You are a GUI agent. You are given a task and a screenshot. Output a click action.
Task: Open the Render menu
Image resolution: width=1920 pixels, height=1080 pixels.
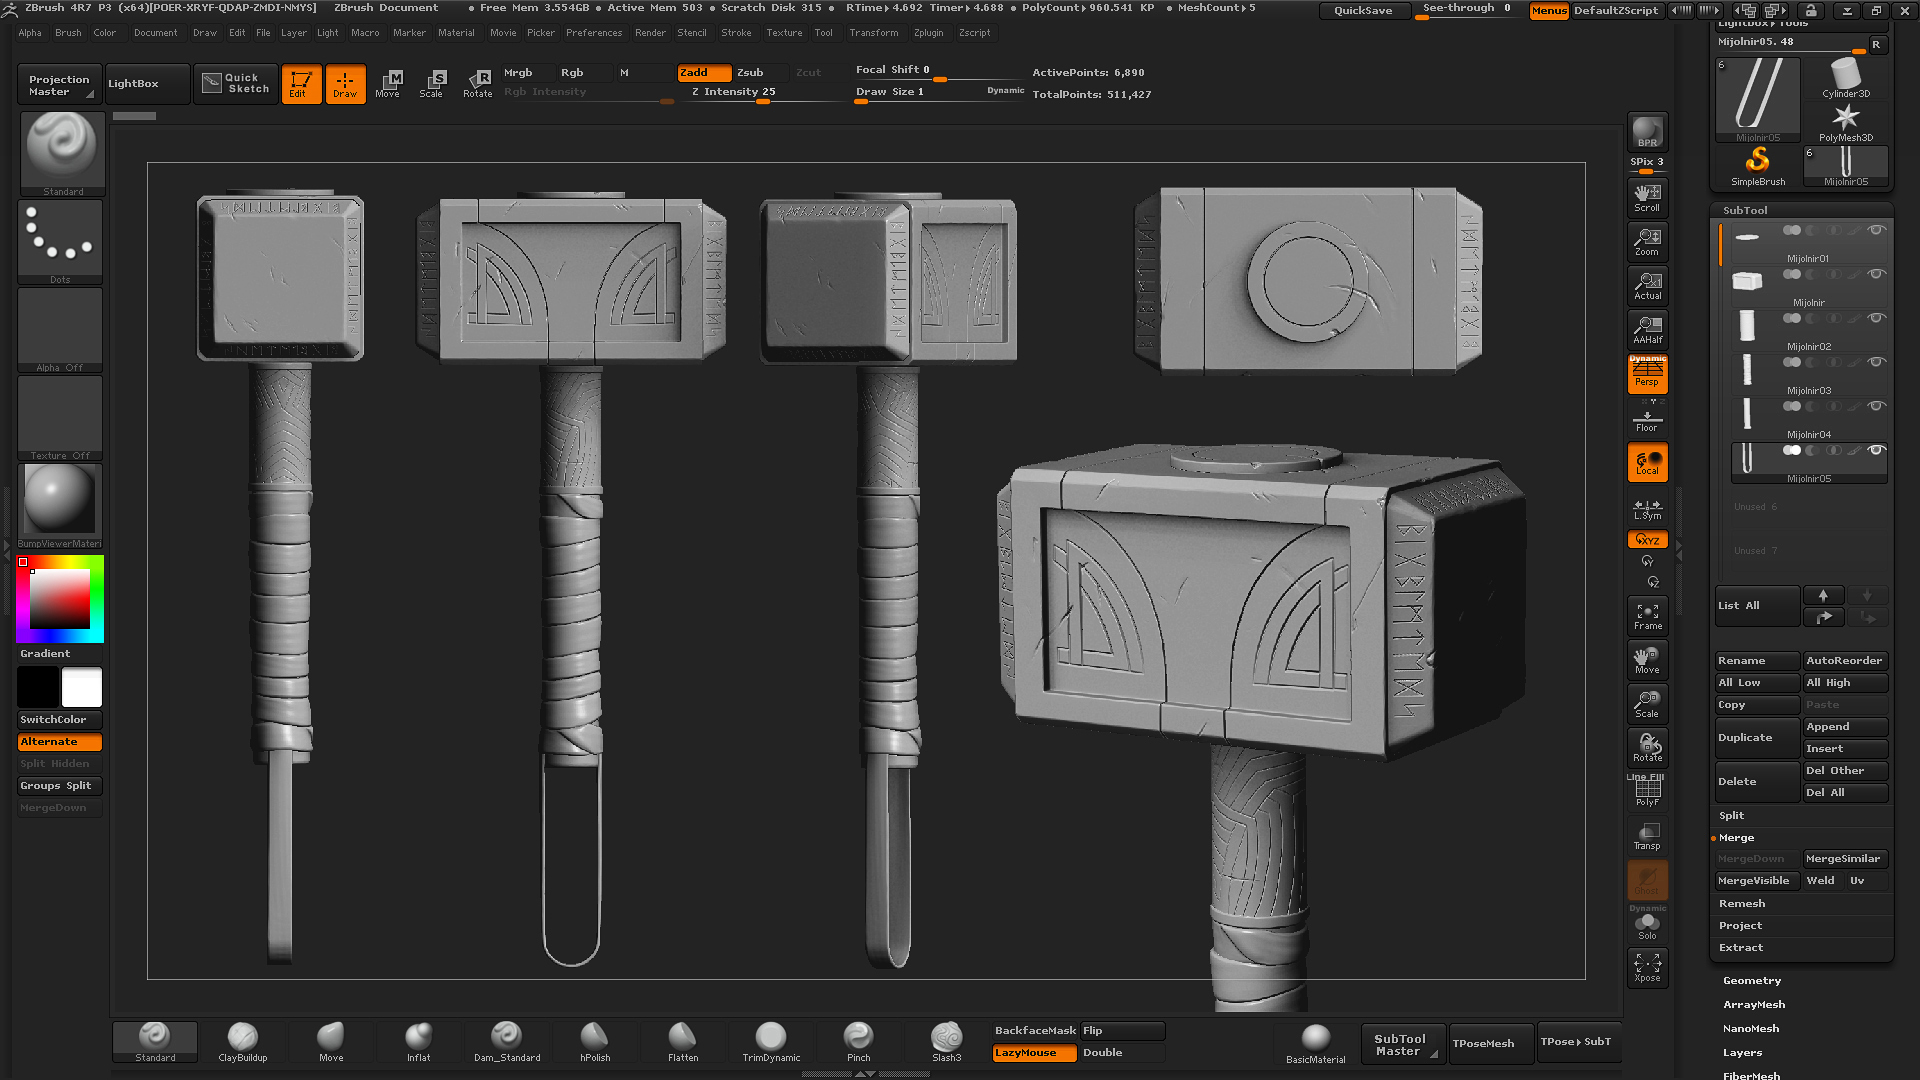tap(650, 33)
